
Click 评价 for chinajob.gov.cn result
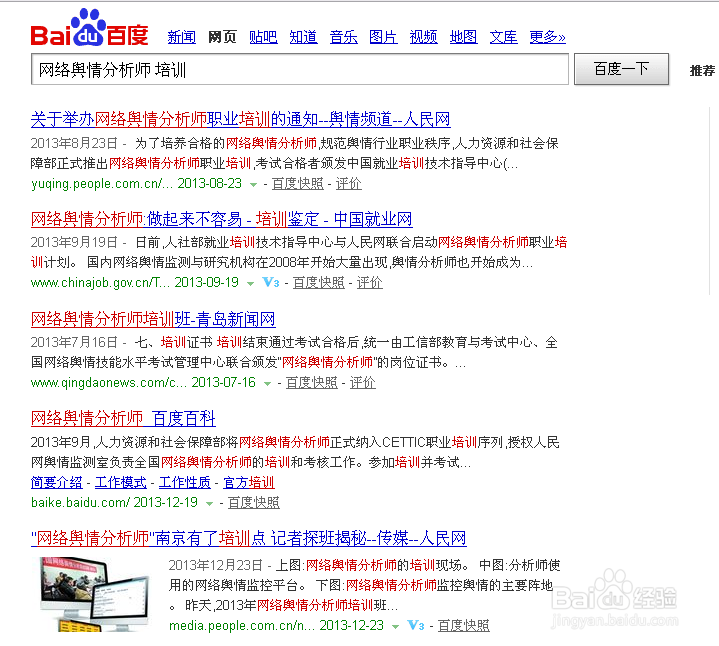pyautogui.click(x=370, y=282)
